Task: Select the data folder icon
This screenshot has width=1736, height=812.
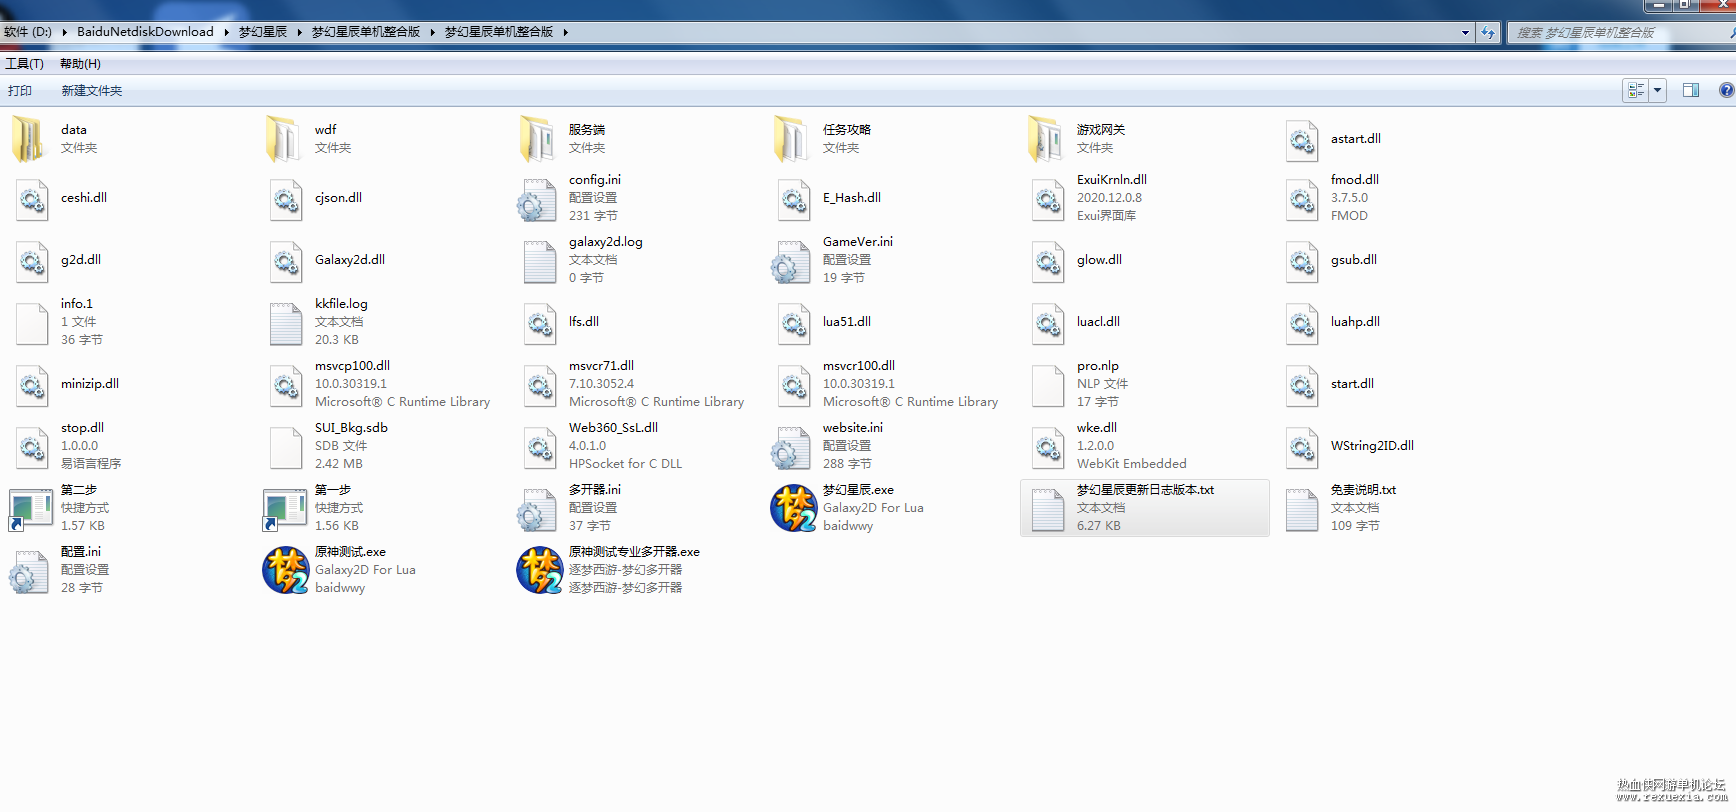Action: pyautogui.click(x=30, y=139)
